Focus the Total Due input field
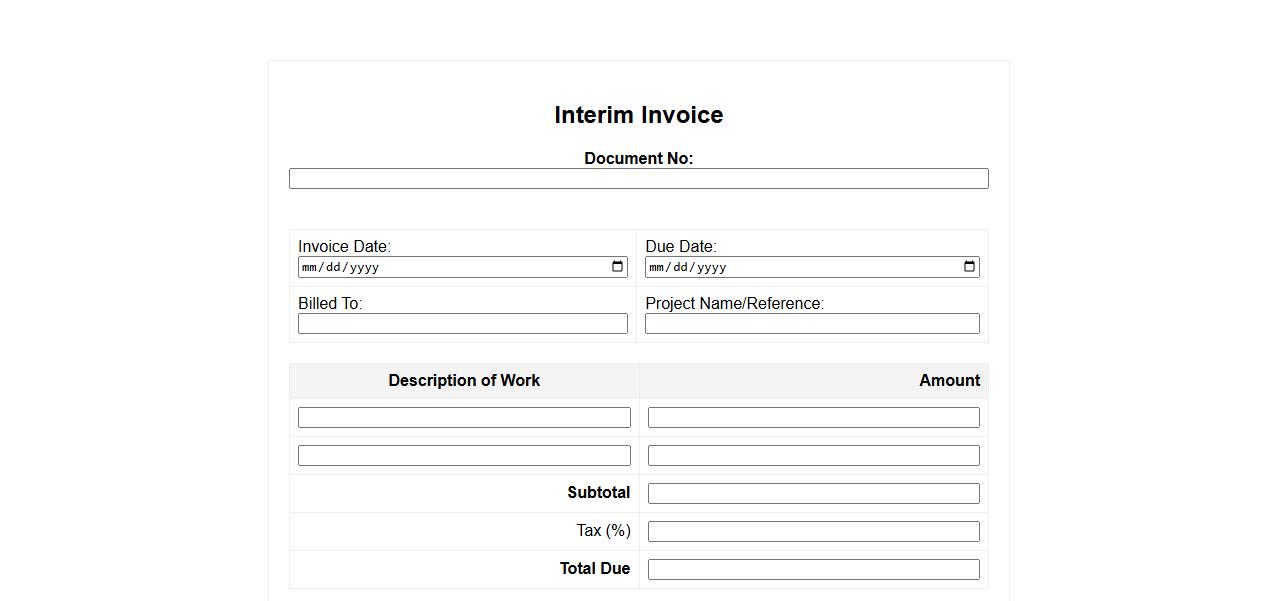This screenshot has width=1278, height=601. (x=813, y=570)
